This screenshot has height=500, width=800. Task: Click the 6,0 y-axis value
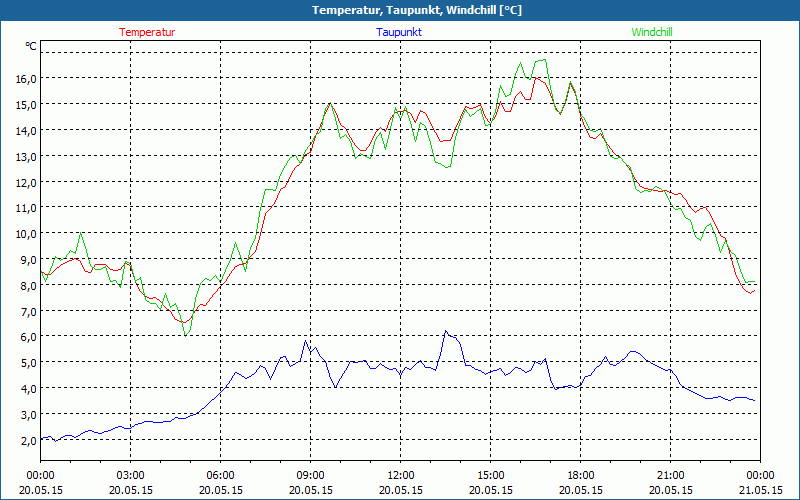point(29,337)
